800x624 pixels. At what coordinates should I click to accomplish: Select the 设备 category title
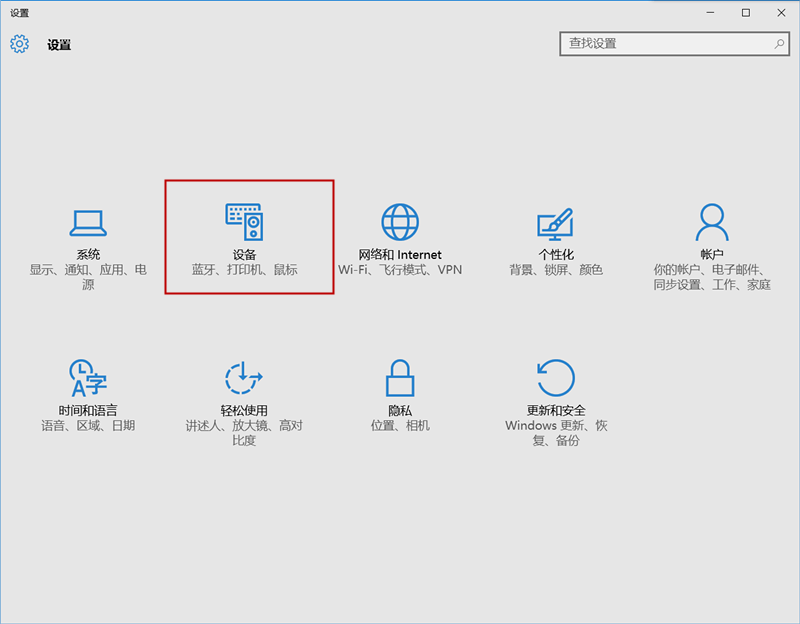[244, 254]
